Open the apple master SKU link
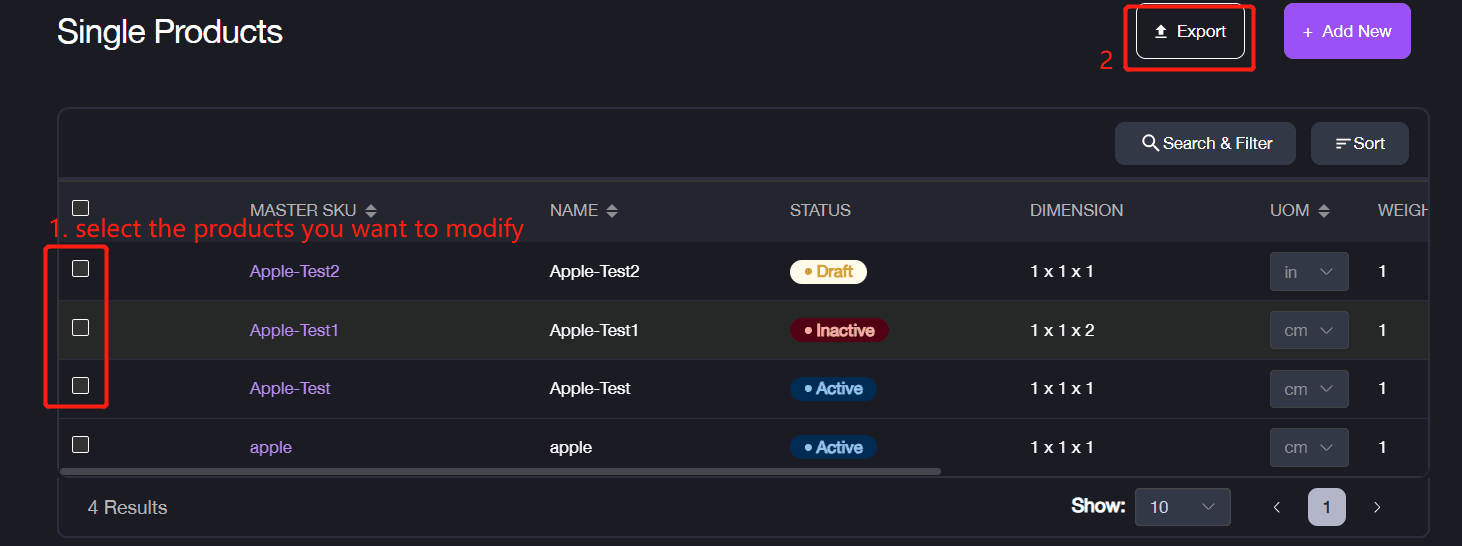Screen dimensions: 1462x546 [x=271, y=447]
